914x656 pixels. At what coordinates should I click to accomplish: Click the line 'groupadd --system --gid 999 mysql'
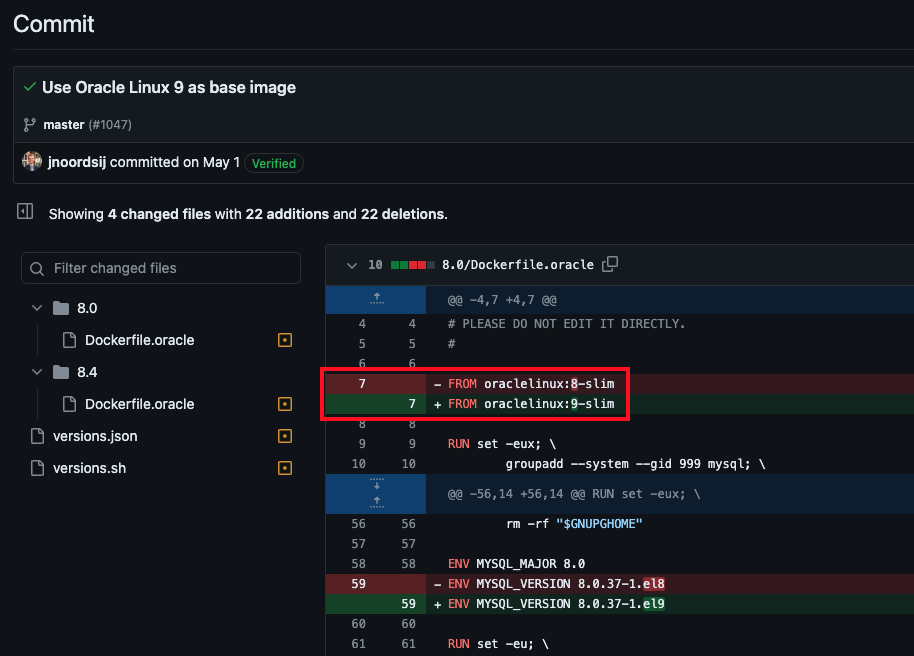pyautogui.click(x=635, y=464)
